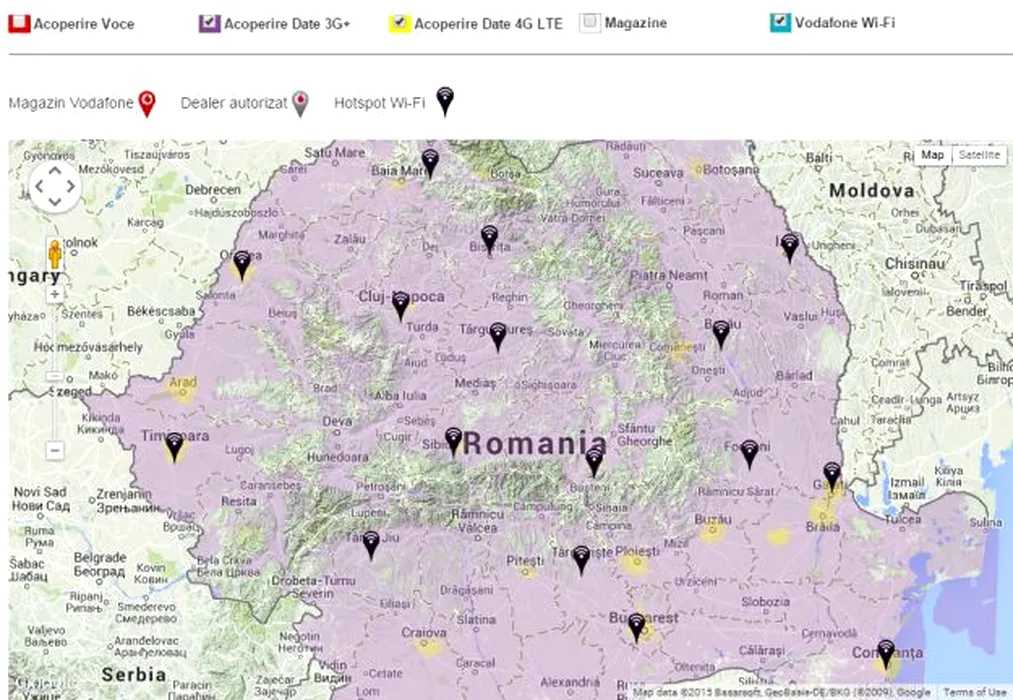The width and height of the screenshot is (1013, 700).
Task: Toggle the Acoperire Date 3G+ checkbox
Action: (209, 23)
